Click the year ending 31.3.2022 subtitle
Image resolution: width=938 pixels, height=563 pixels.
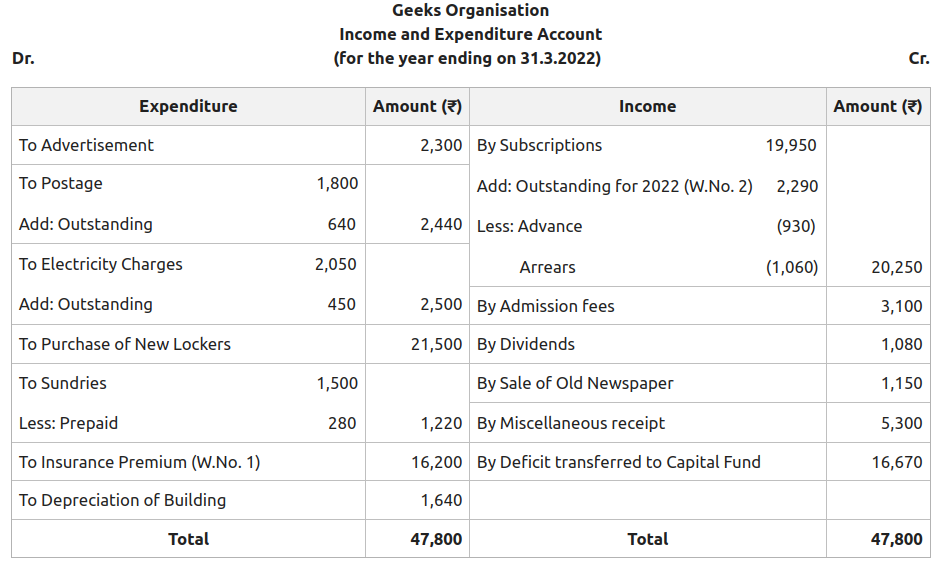pos(467,58)
